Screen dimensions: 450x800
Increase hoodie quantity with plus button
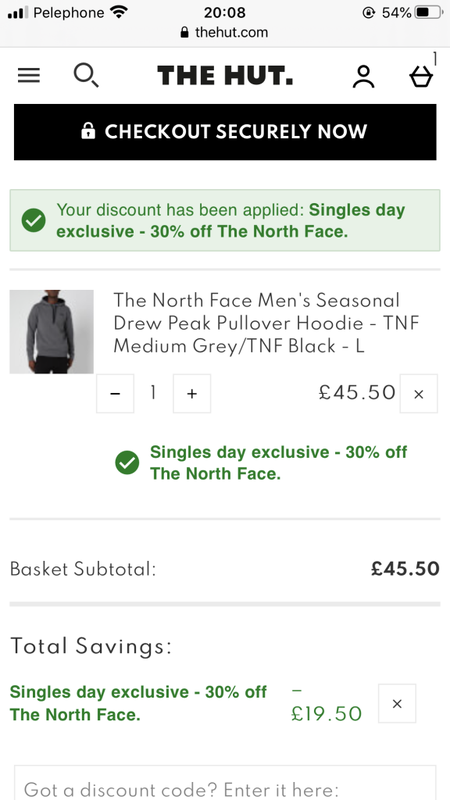[192, 393]
